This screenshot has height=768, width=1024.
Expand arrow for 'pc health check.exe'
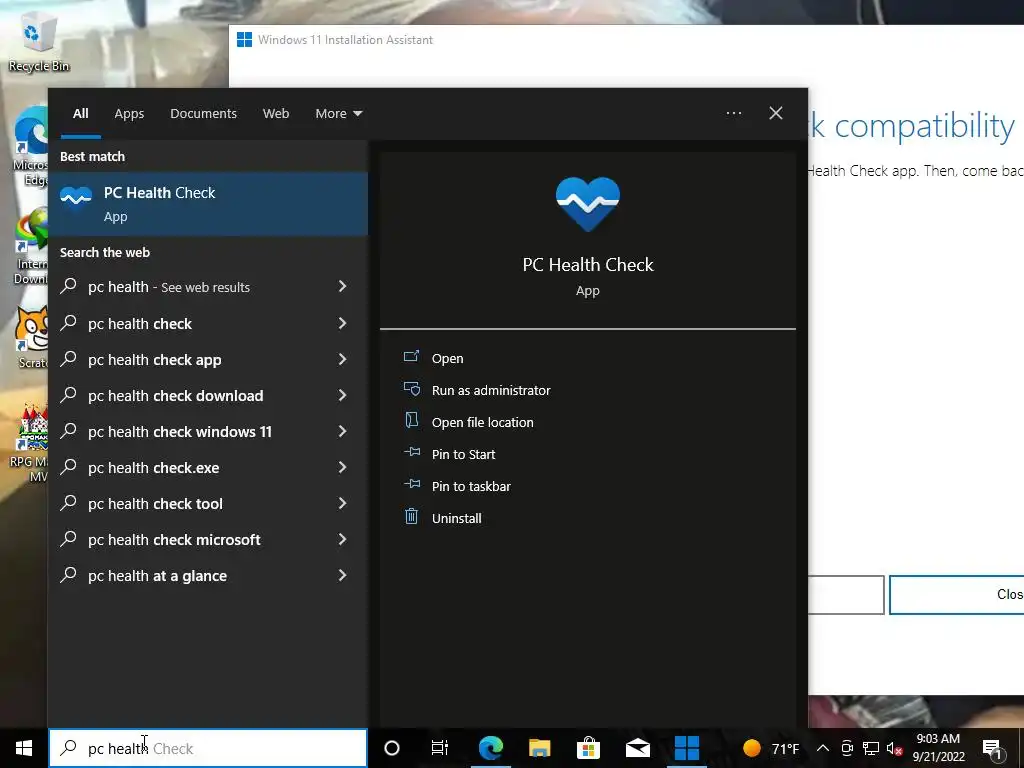342,466
